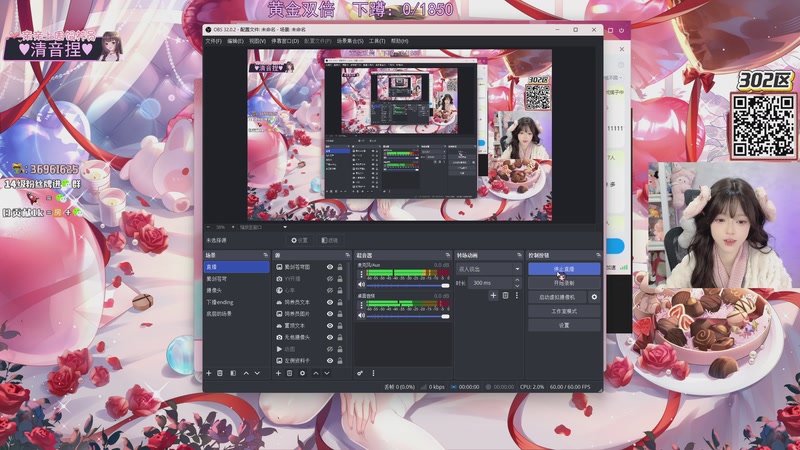Screen dimensions: 800x450
Task: Click the 启动虚拟摄像机 button
Action: click(557, 297)
